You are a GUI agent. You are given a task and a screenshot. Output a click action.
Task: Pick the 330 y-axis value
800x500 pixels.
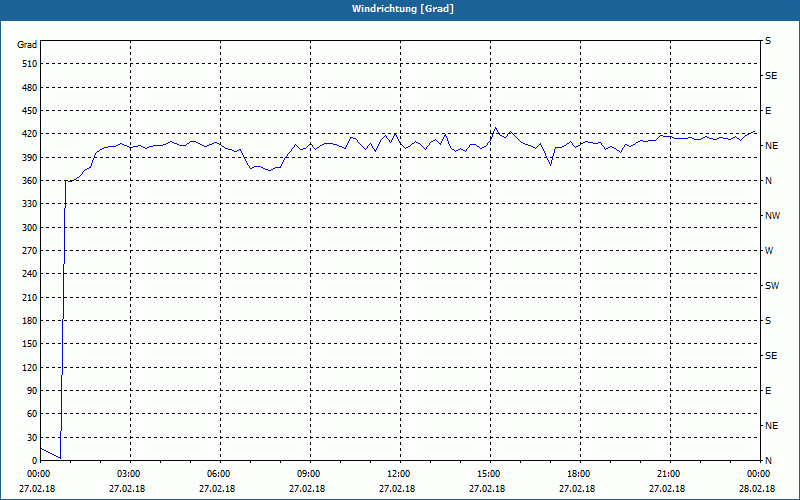pos(30,204)
